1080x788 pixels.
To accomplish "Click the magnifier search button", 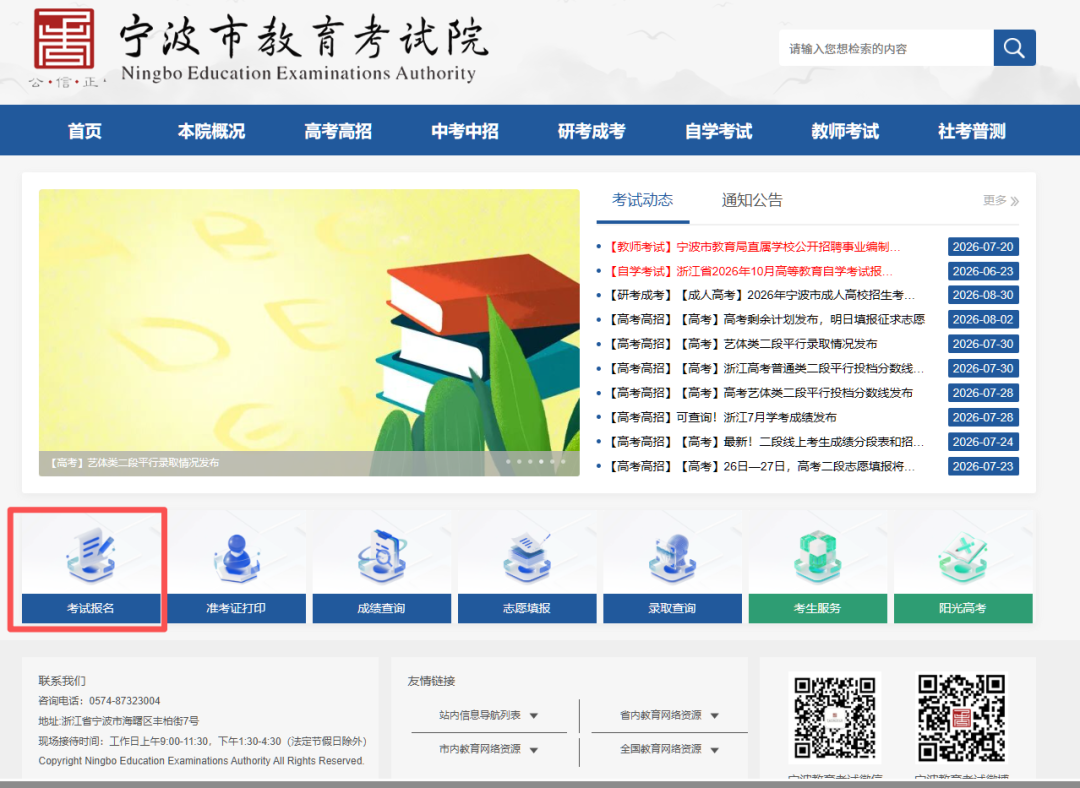I will pos(1014,48).
